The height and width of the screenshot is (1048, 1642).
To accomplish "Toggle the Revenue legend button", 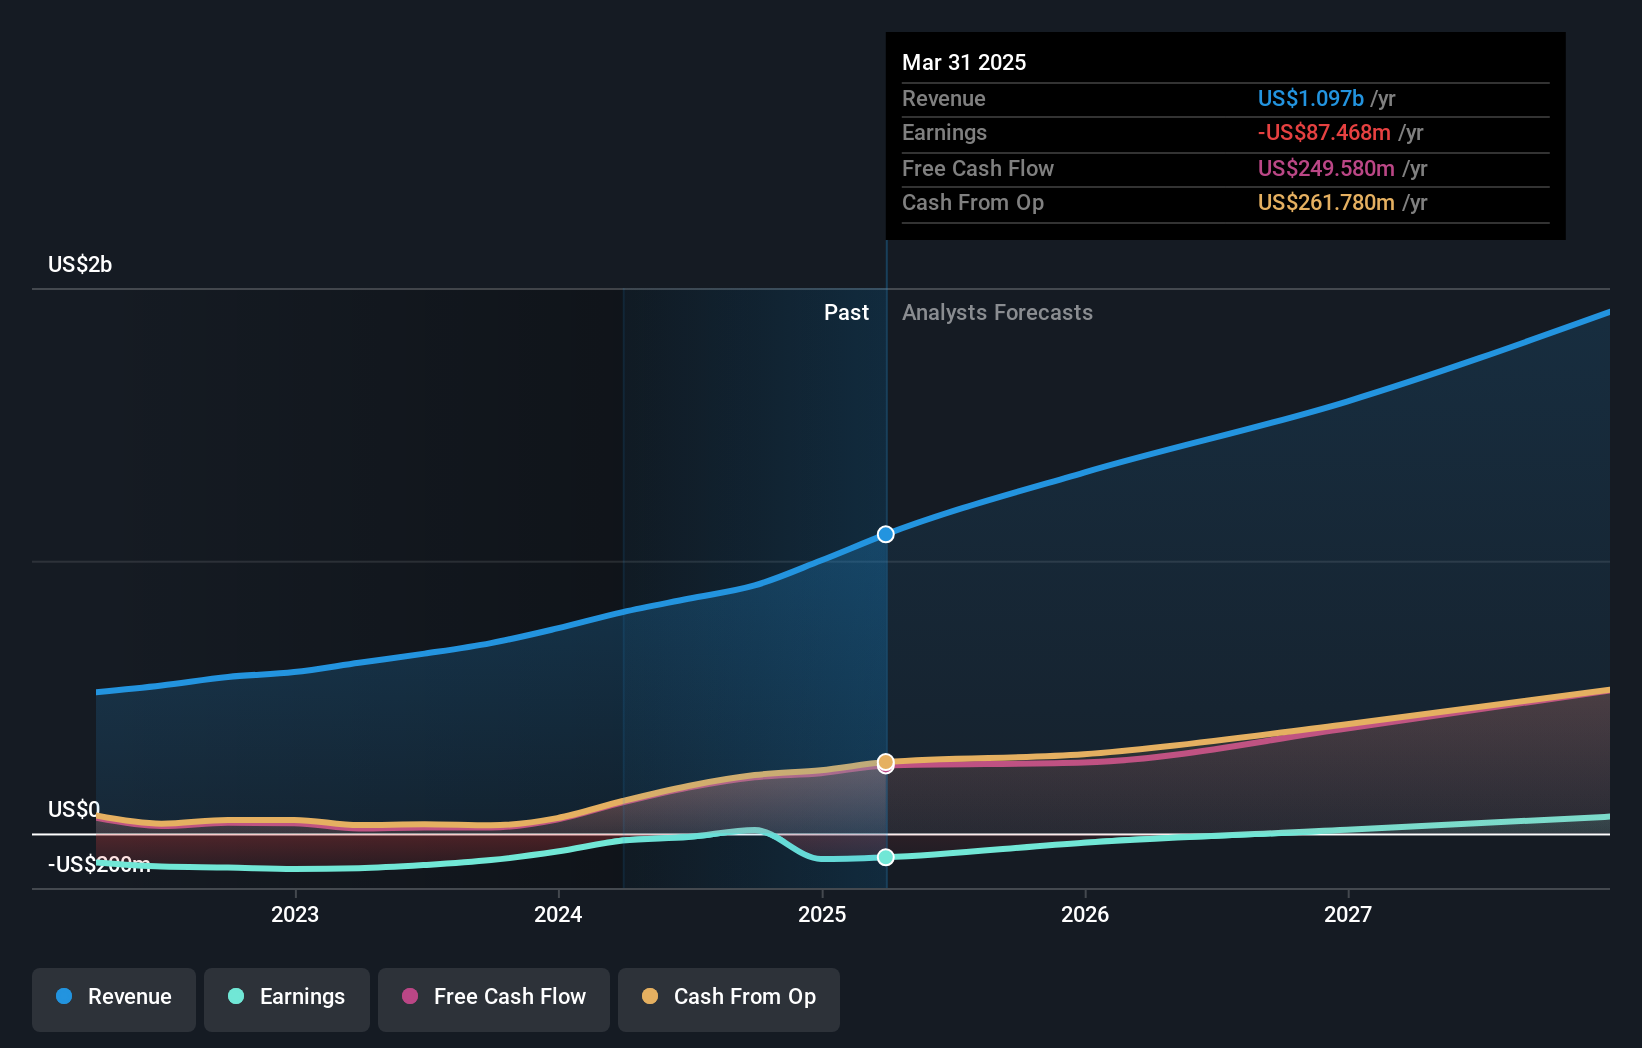I will 114,999.
